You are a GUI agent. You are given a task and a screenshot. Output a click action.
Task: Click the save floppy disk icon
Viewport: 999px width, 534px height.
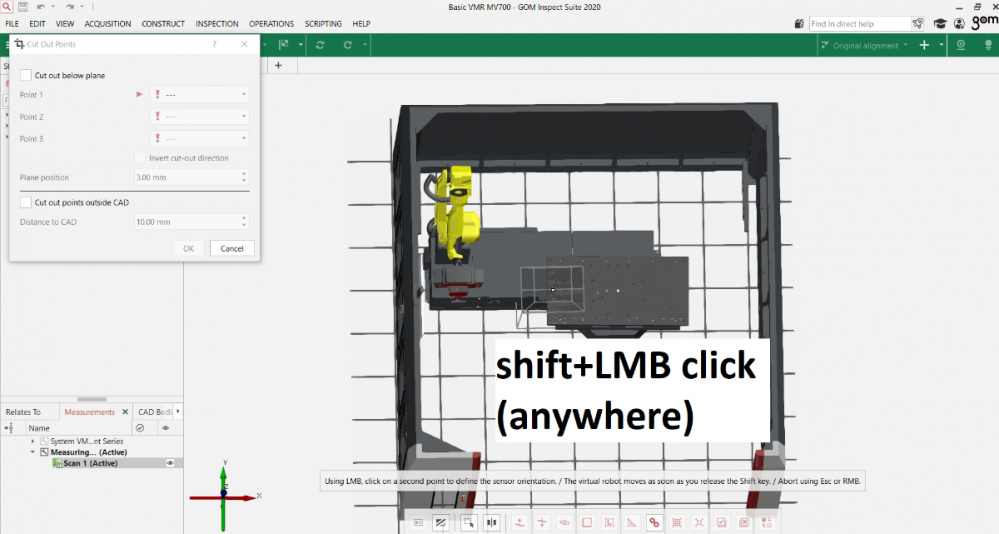pos(23,7)
